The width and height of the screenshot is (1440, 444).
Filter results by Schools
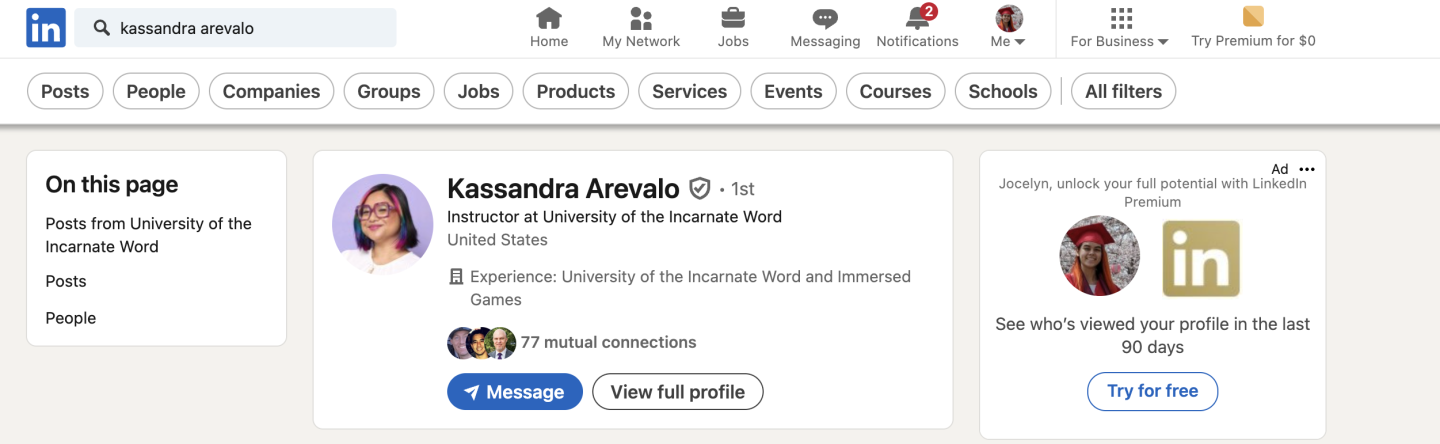point(1003,91)
